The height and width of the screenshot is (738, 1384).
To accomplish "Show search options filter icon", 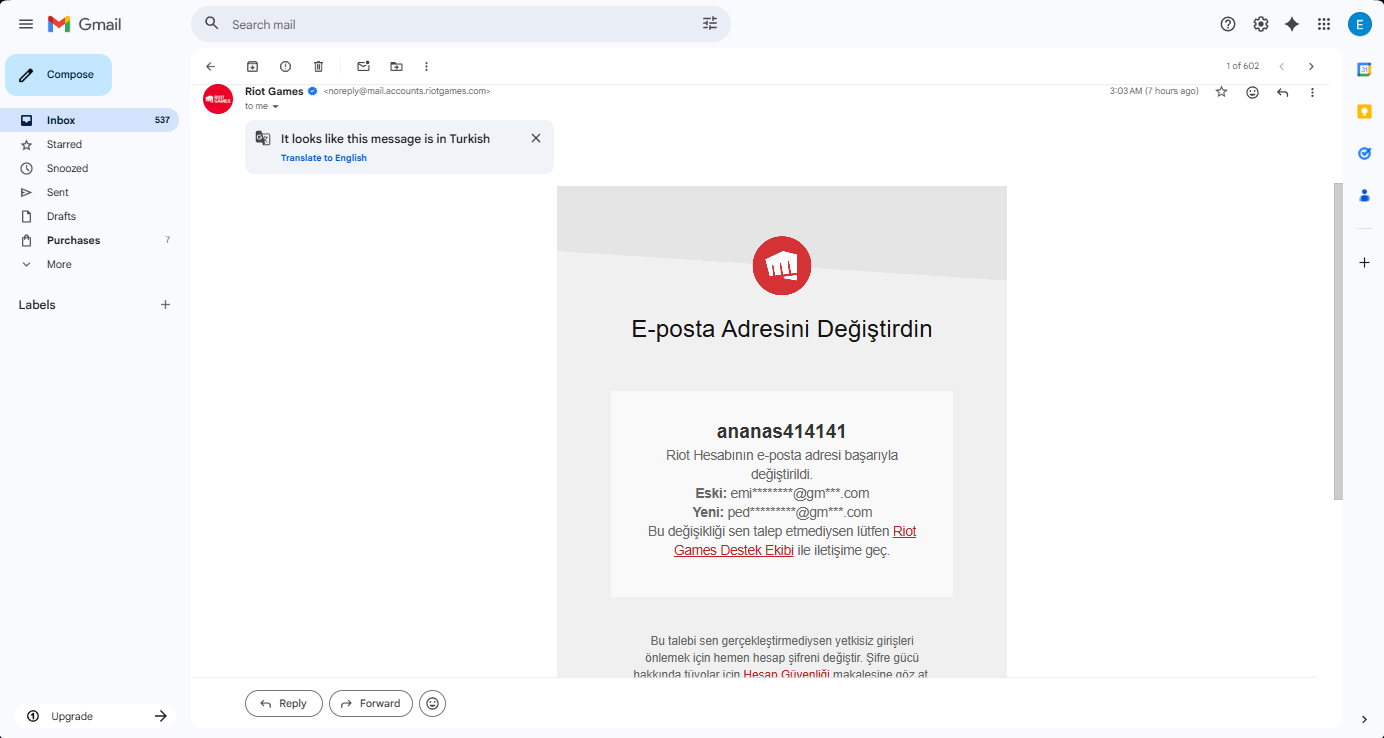I will coord(710,24).
